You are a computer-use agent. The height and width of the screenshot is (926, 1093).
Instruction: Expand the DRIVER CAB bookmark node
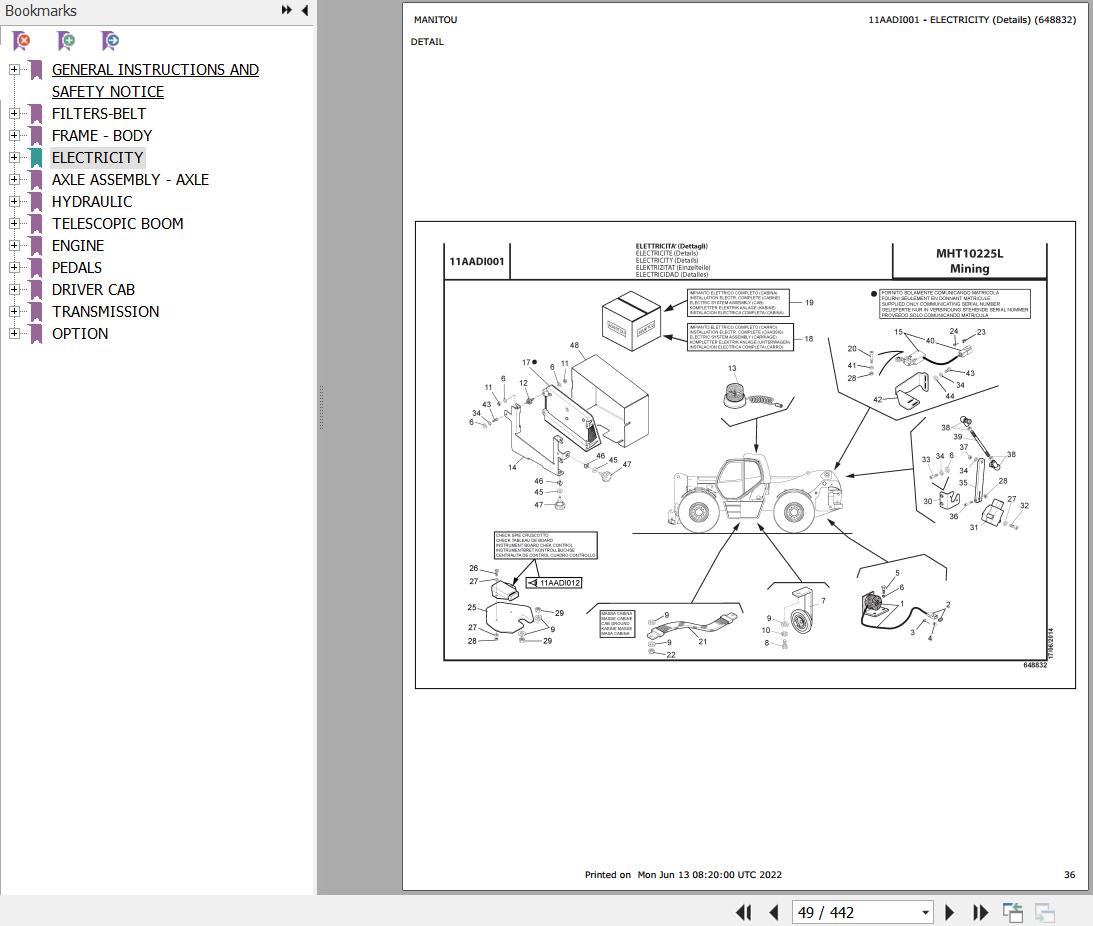[x=14, y=289]
